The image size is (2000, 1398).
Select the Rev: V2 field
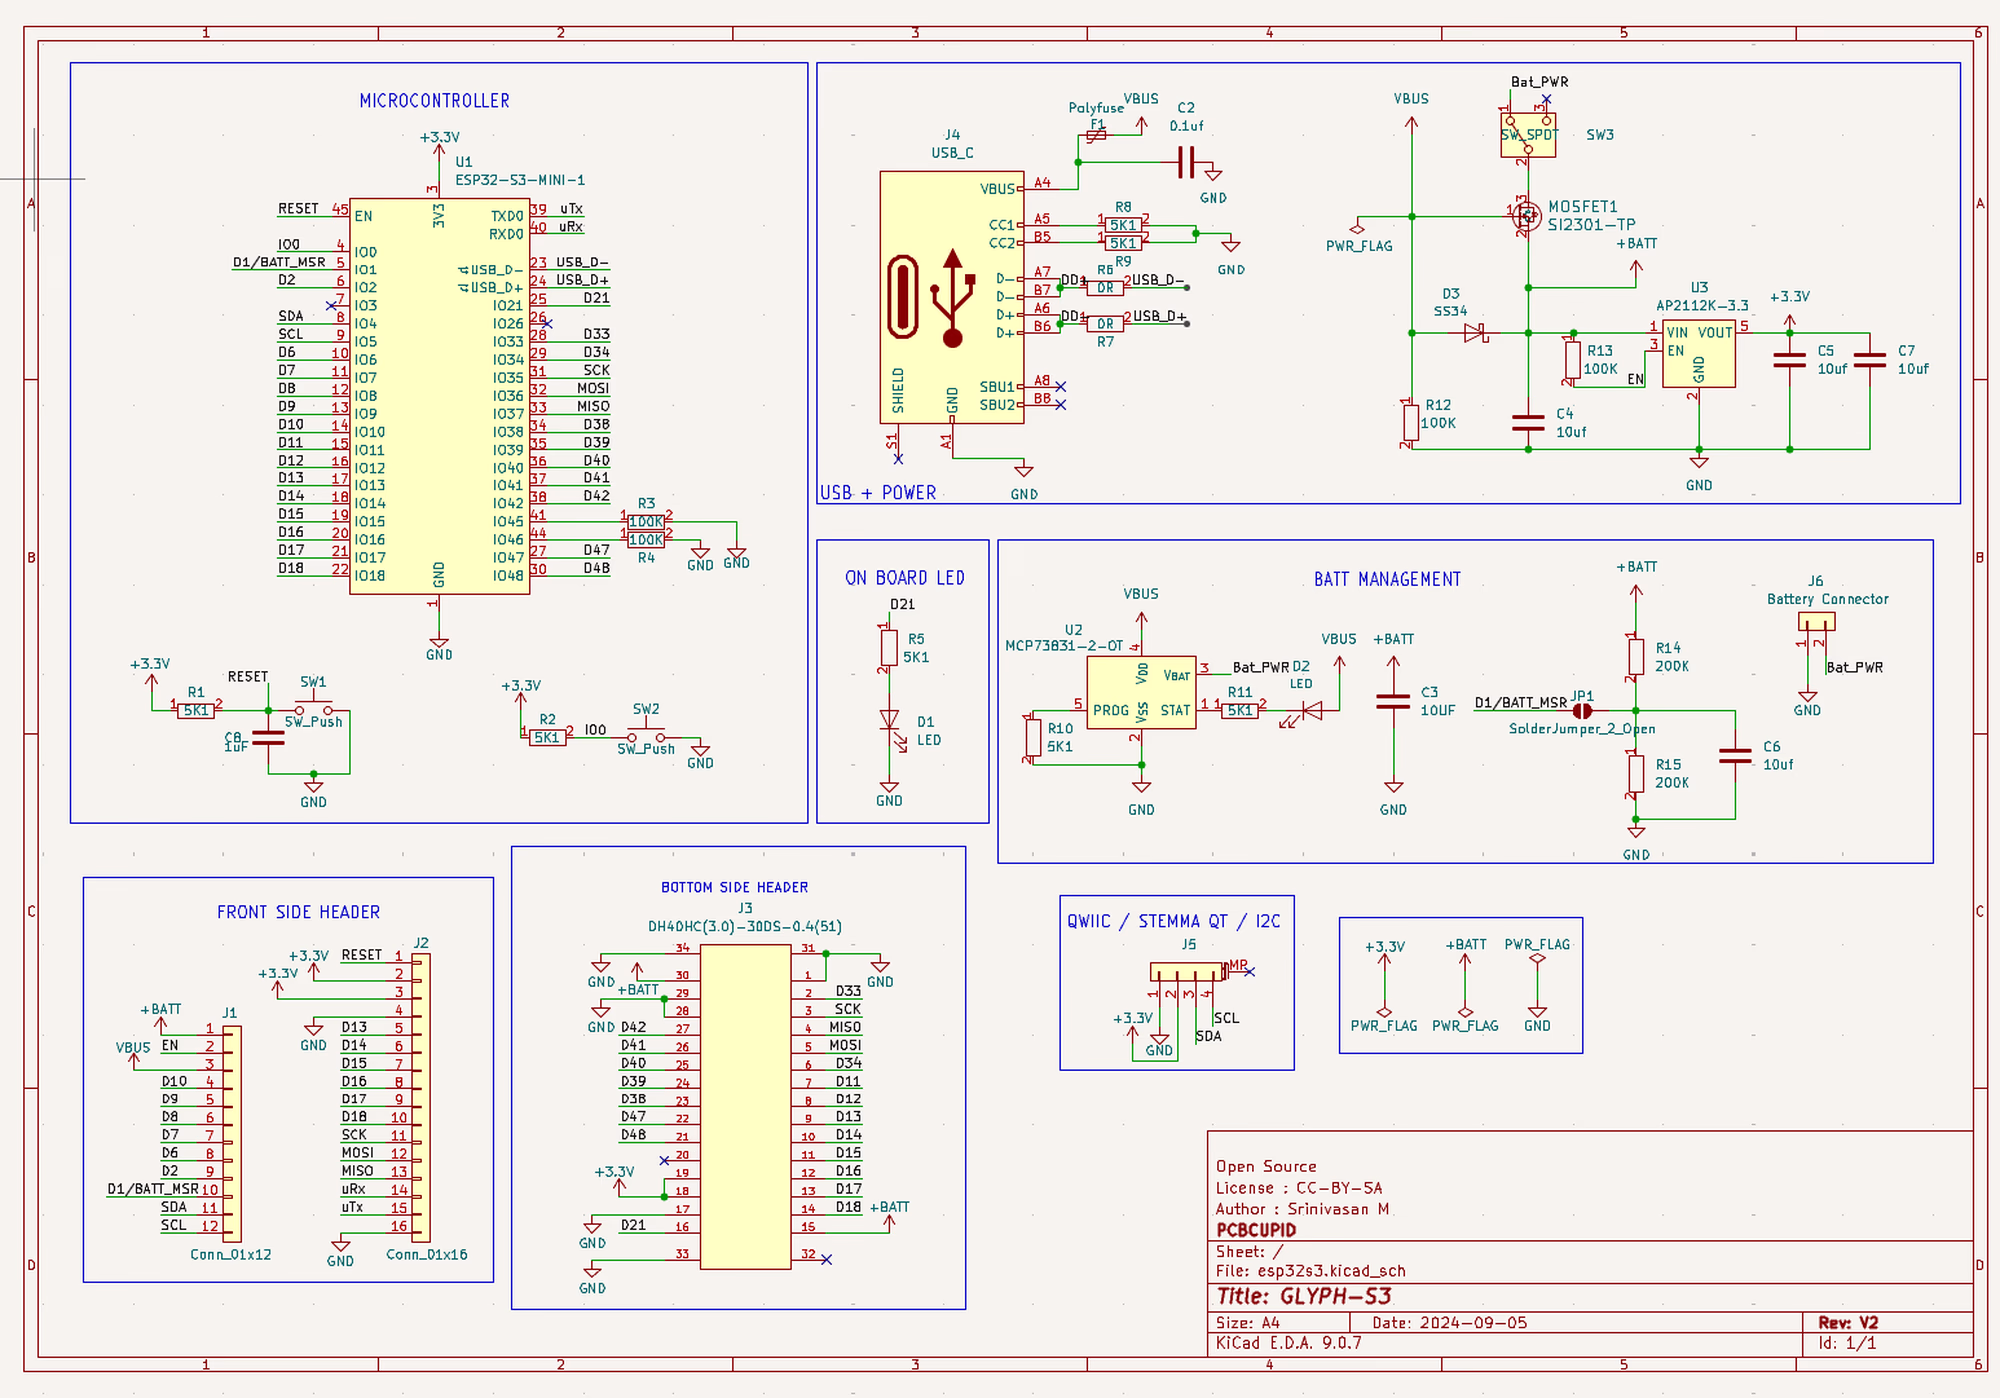point(1848,1322)
